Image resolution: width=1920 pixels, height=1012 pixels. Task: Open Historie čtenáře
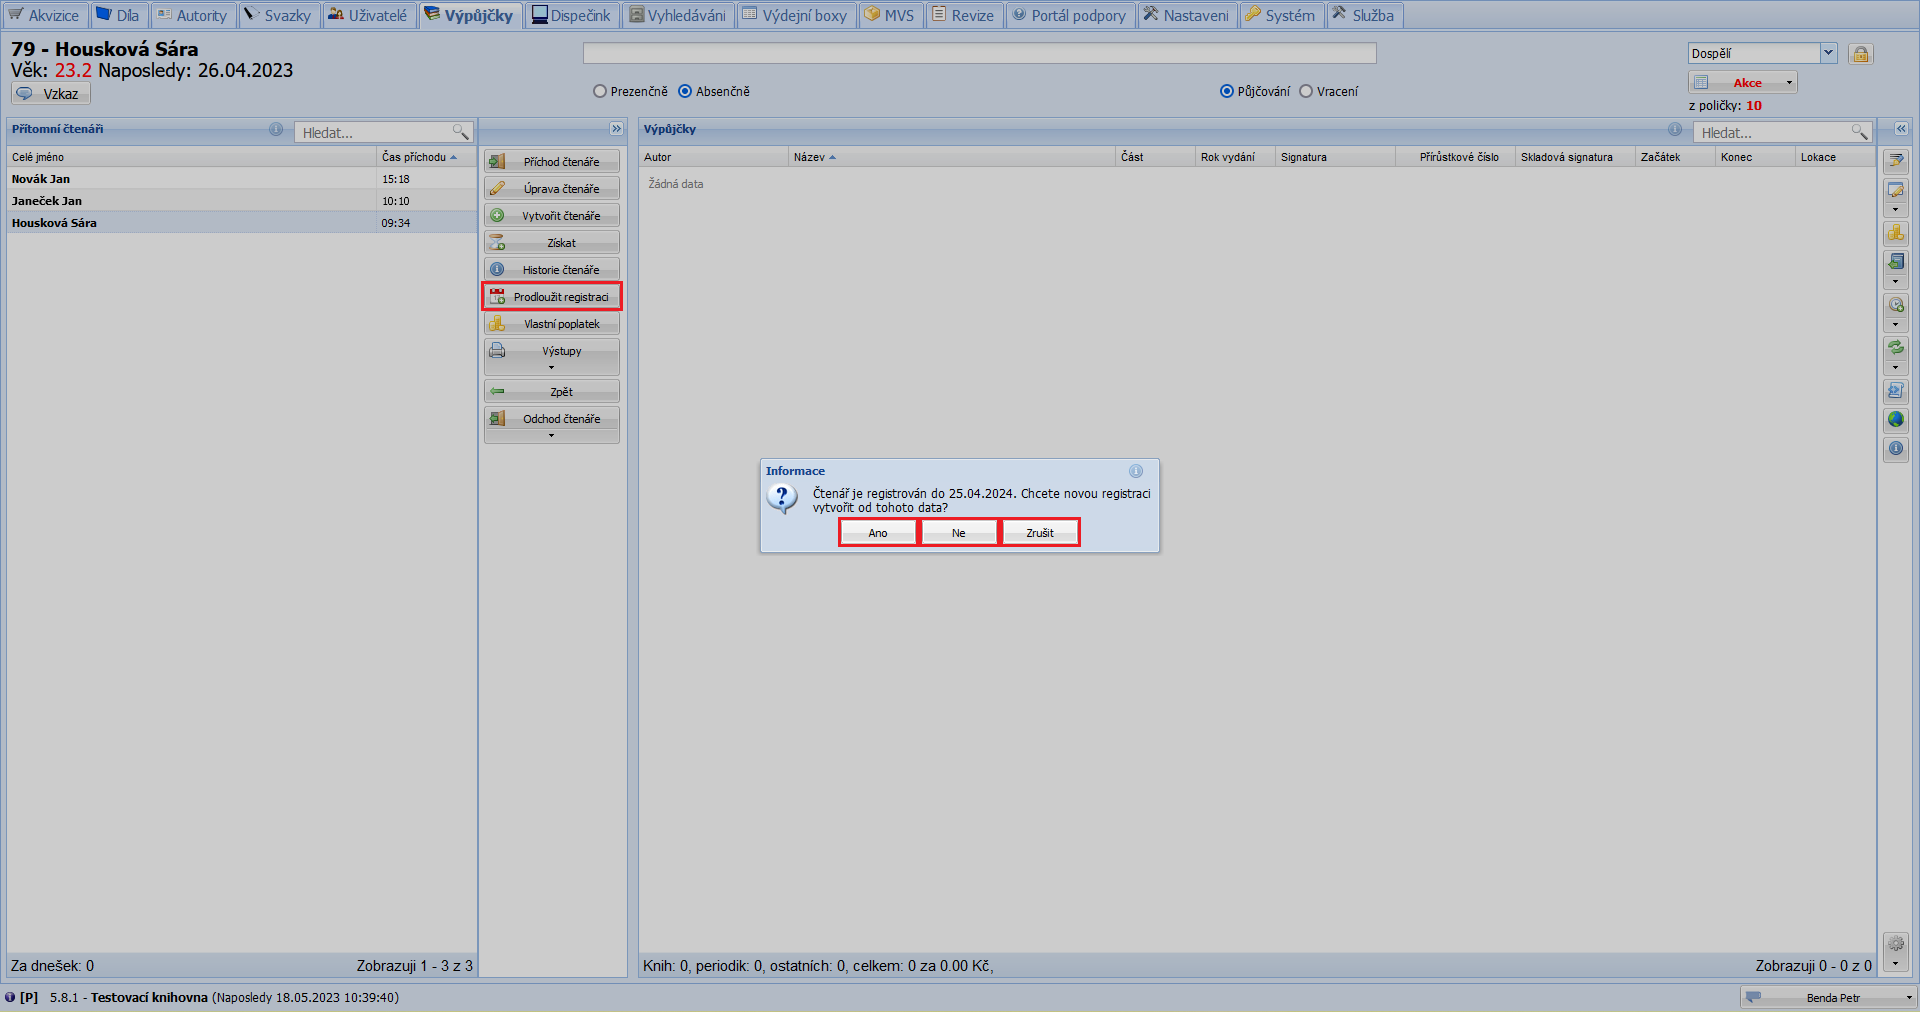point(552,269)
